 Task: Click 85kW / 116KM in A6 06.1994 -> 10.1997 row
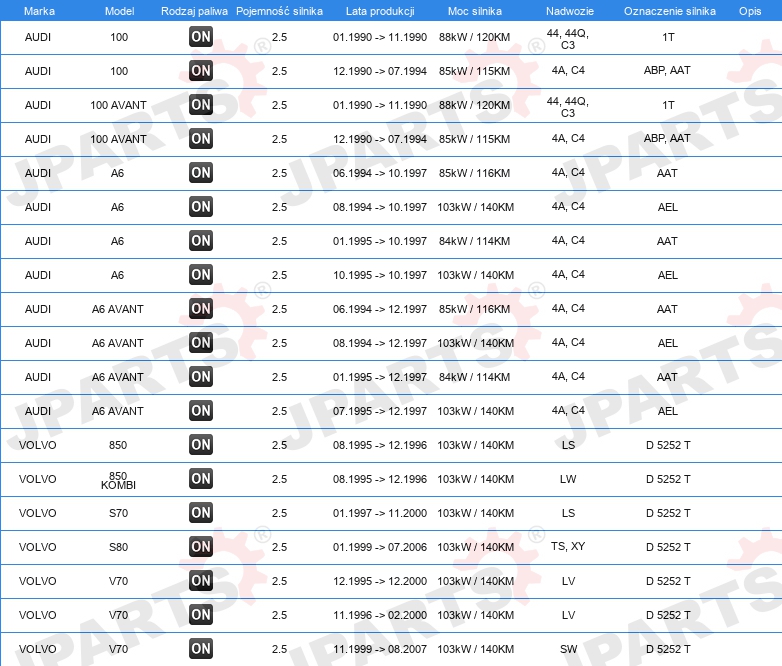click(x=474, y=173)
